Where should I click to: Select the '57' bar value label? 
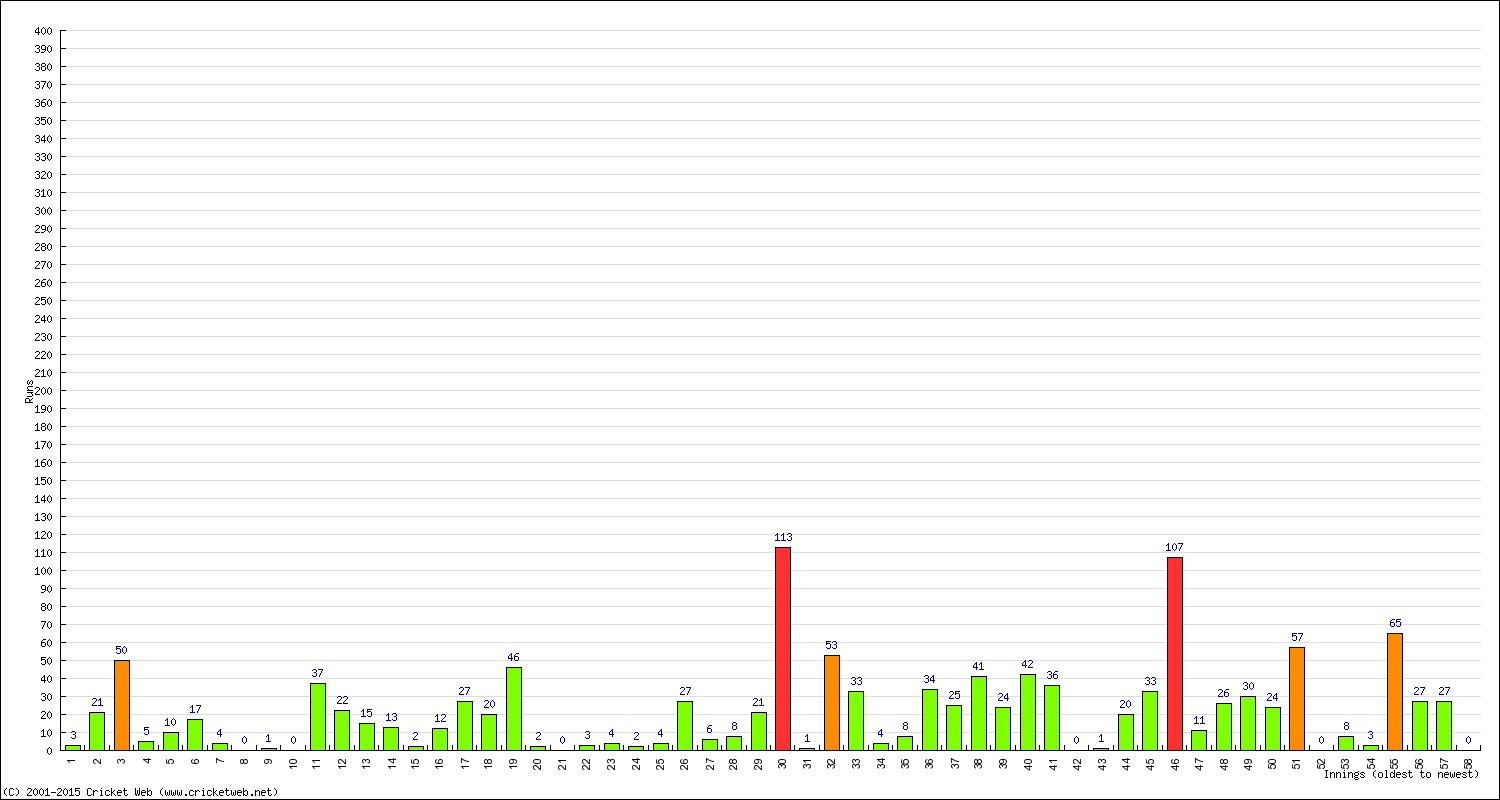click(x=1297, y=638)
